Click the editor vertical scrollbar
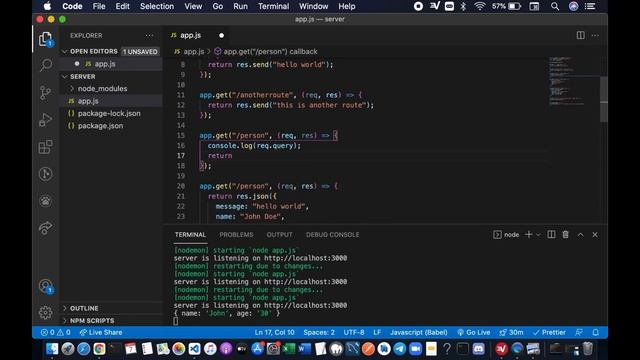This screenshot has height=360, width=640. (x=604, y=99)
